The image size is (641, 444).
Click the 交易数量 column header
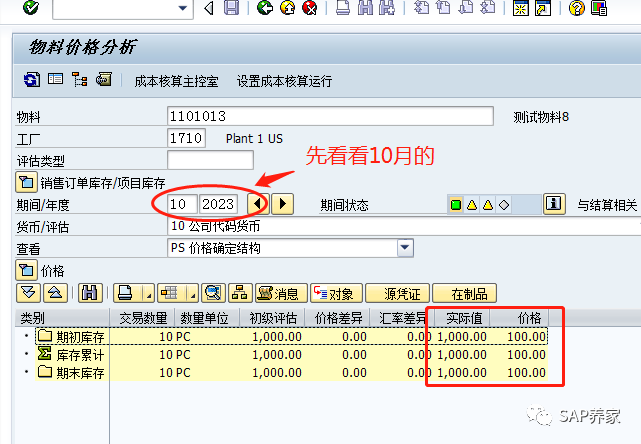coord(142,318)
